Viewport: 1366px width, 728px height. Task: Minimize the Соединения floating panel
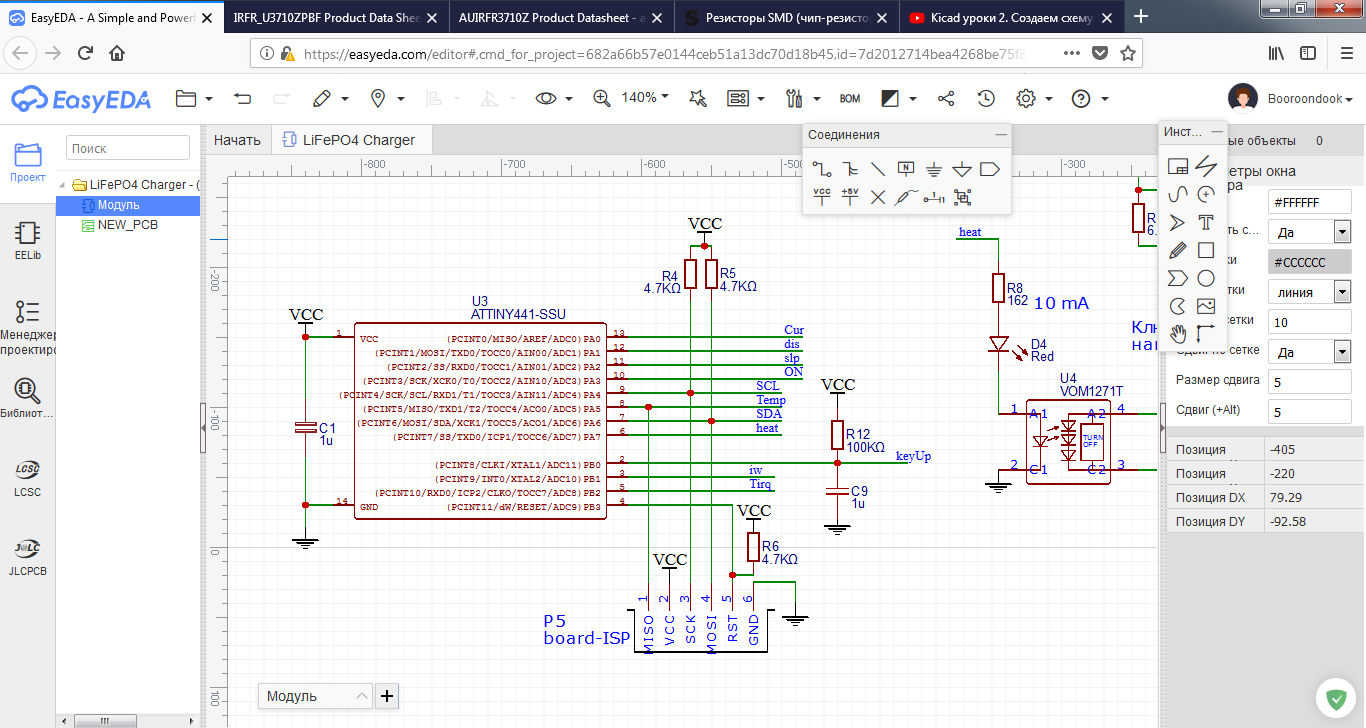(x=1000, y=134)
